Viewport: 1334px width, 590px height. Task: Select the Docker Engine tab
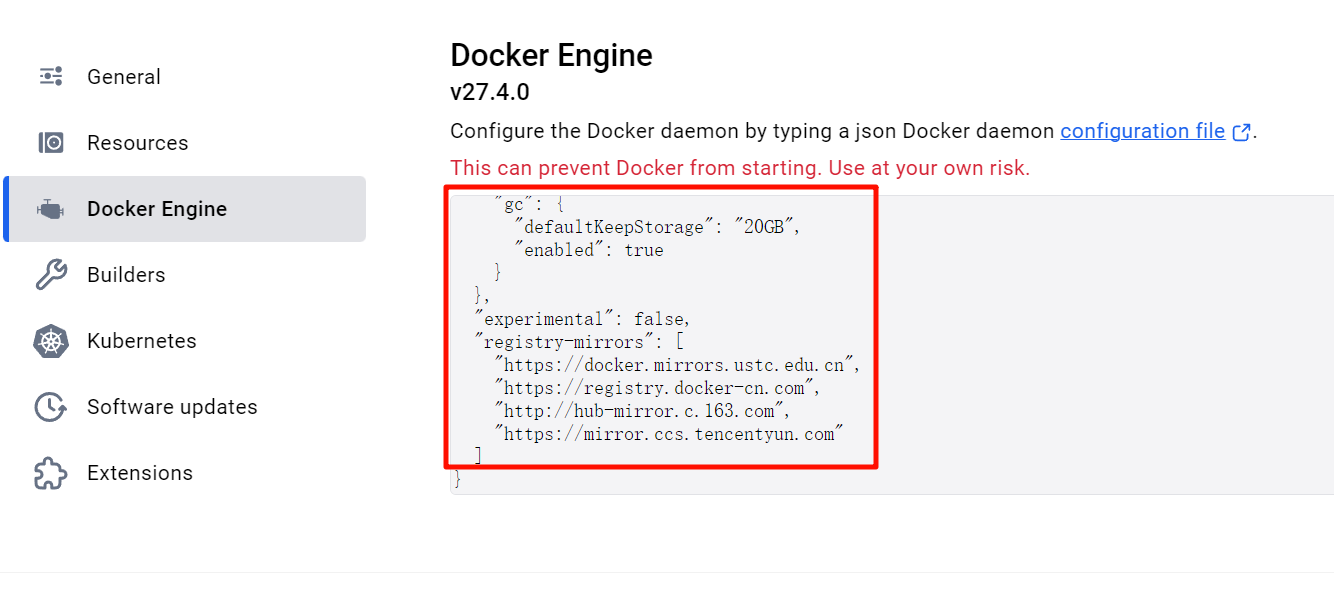pos(184,209)
